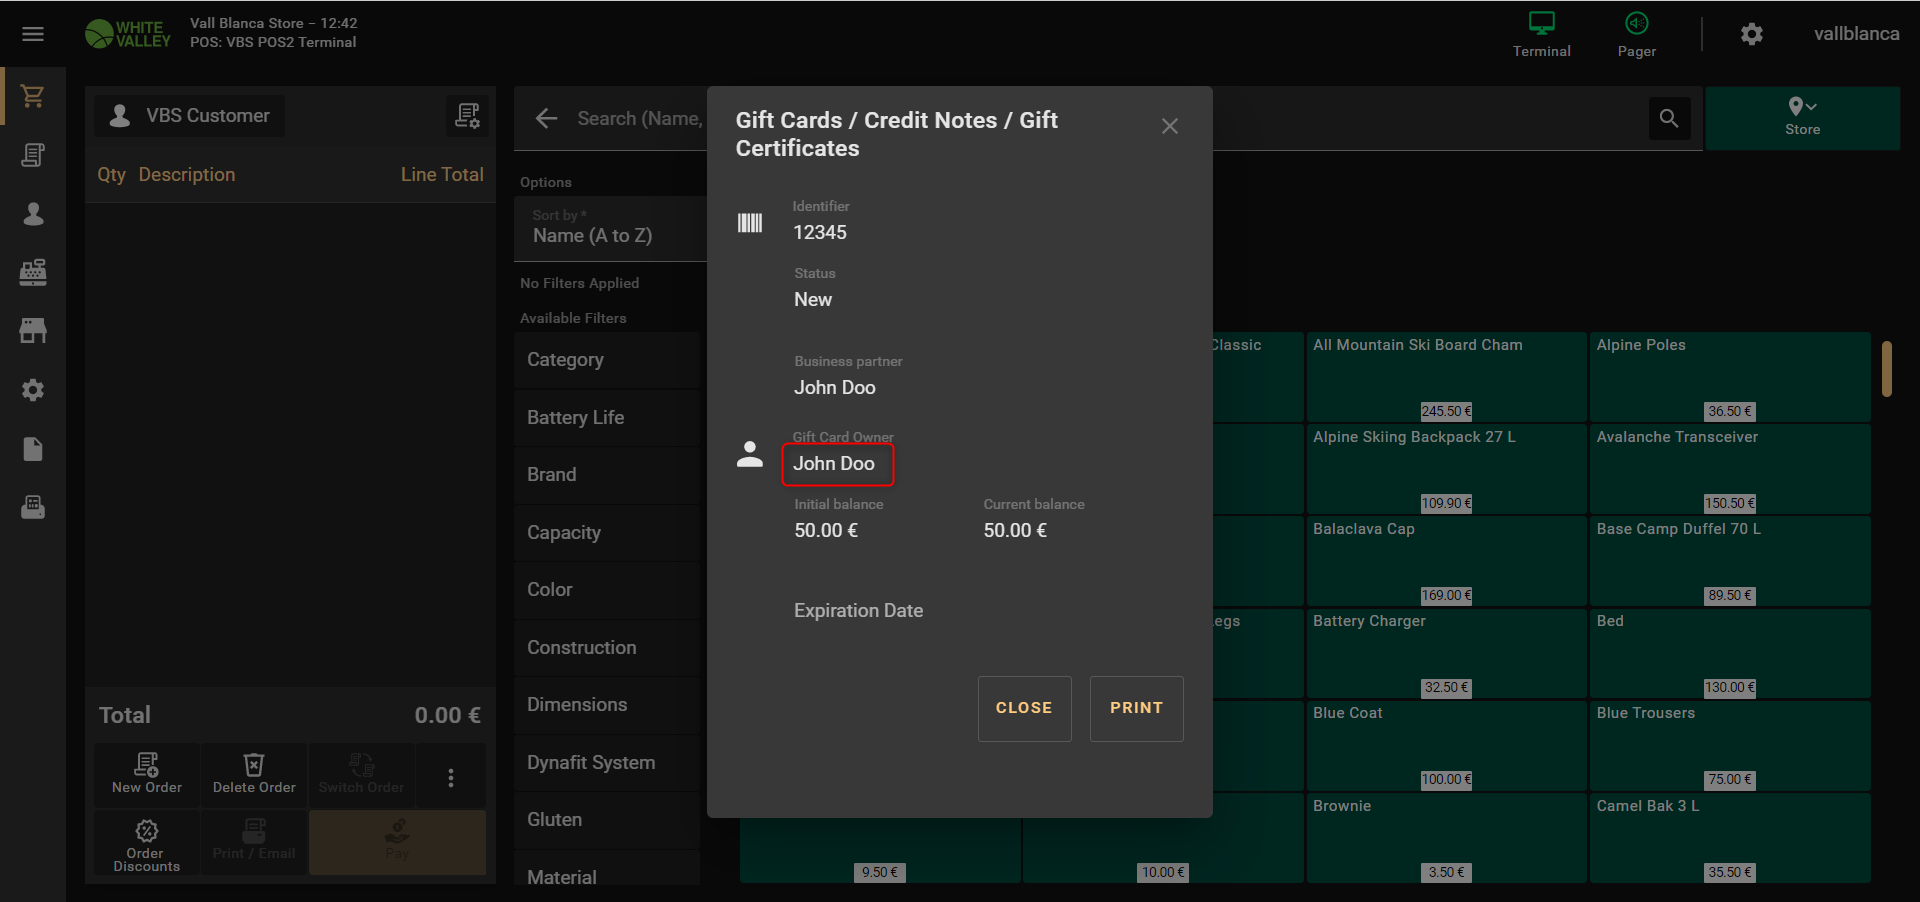1920x902 pixels.
Task: Click the shopping cart sidebar icon
Action: [33, 97]
